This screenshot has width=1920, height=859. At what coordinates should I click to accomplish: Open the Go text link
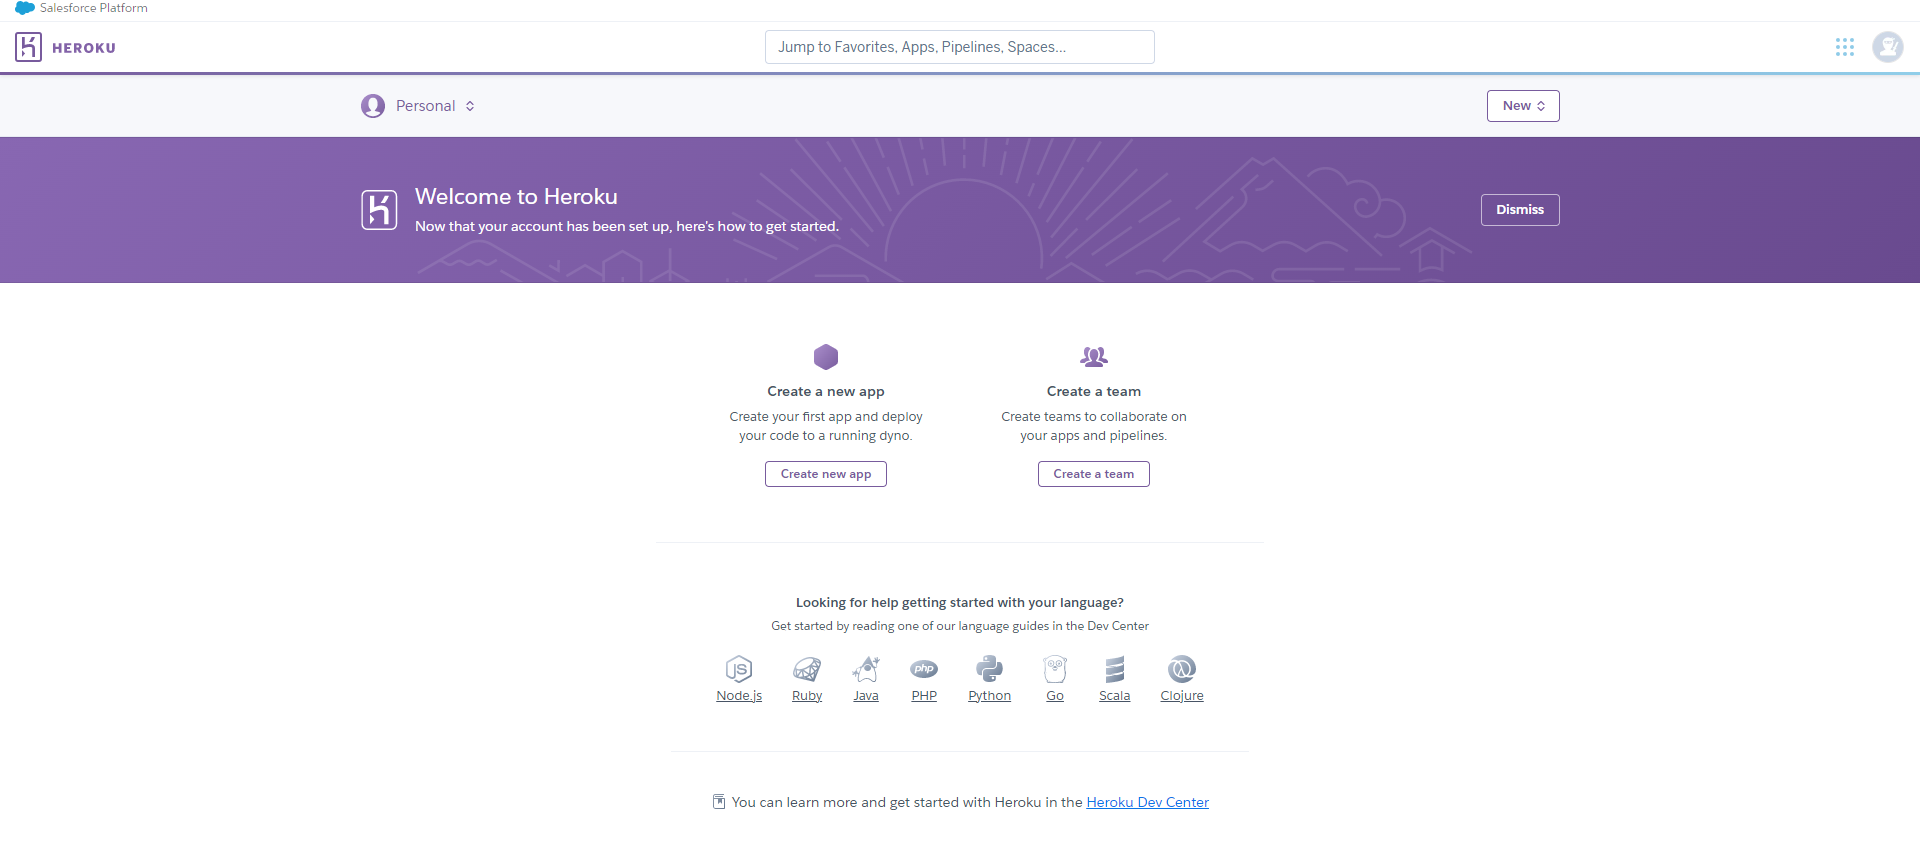(x=1055, y=696)
